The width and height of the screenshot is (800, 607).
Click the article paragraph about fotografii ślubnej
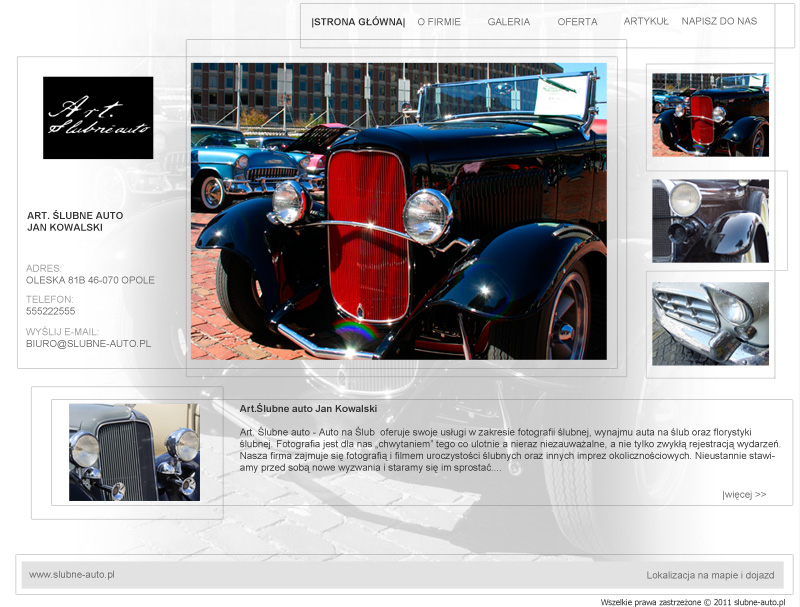click(x=510, y=450)
